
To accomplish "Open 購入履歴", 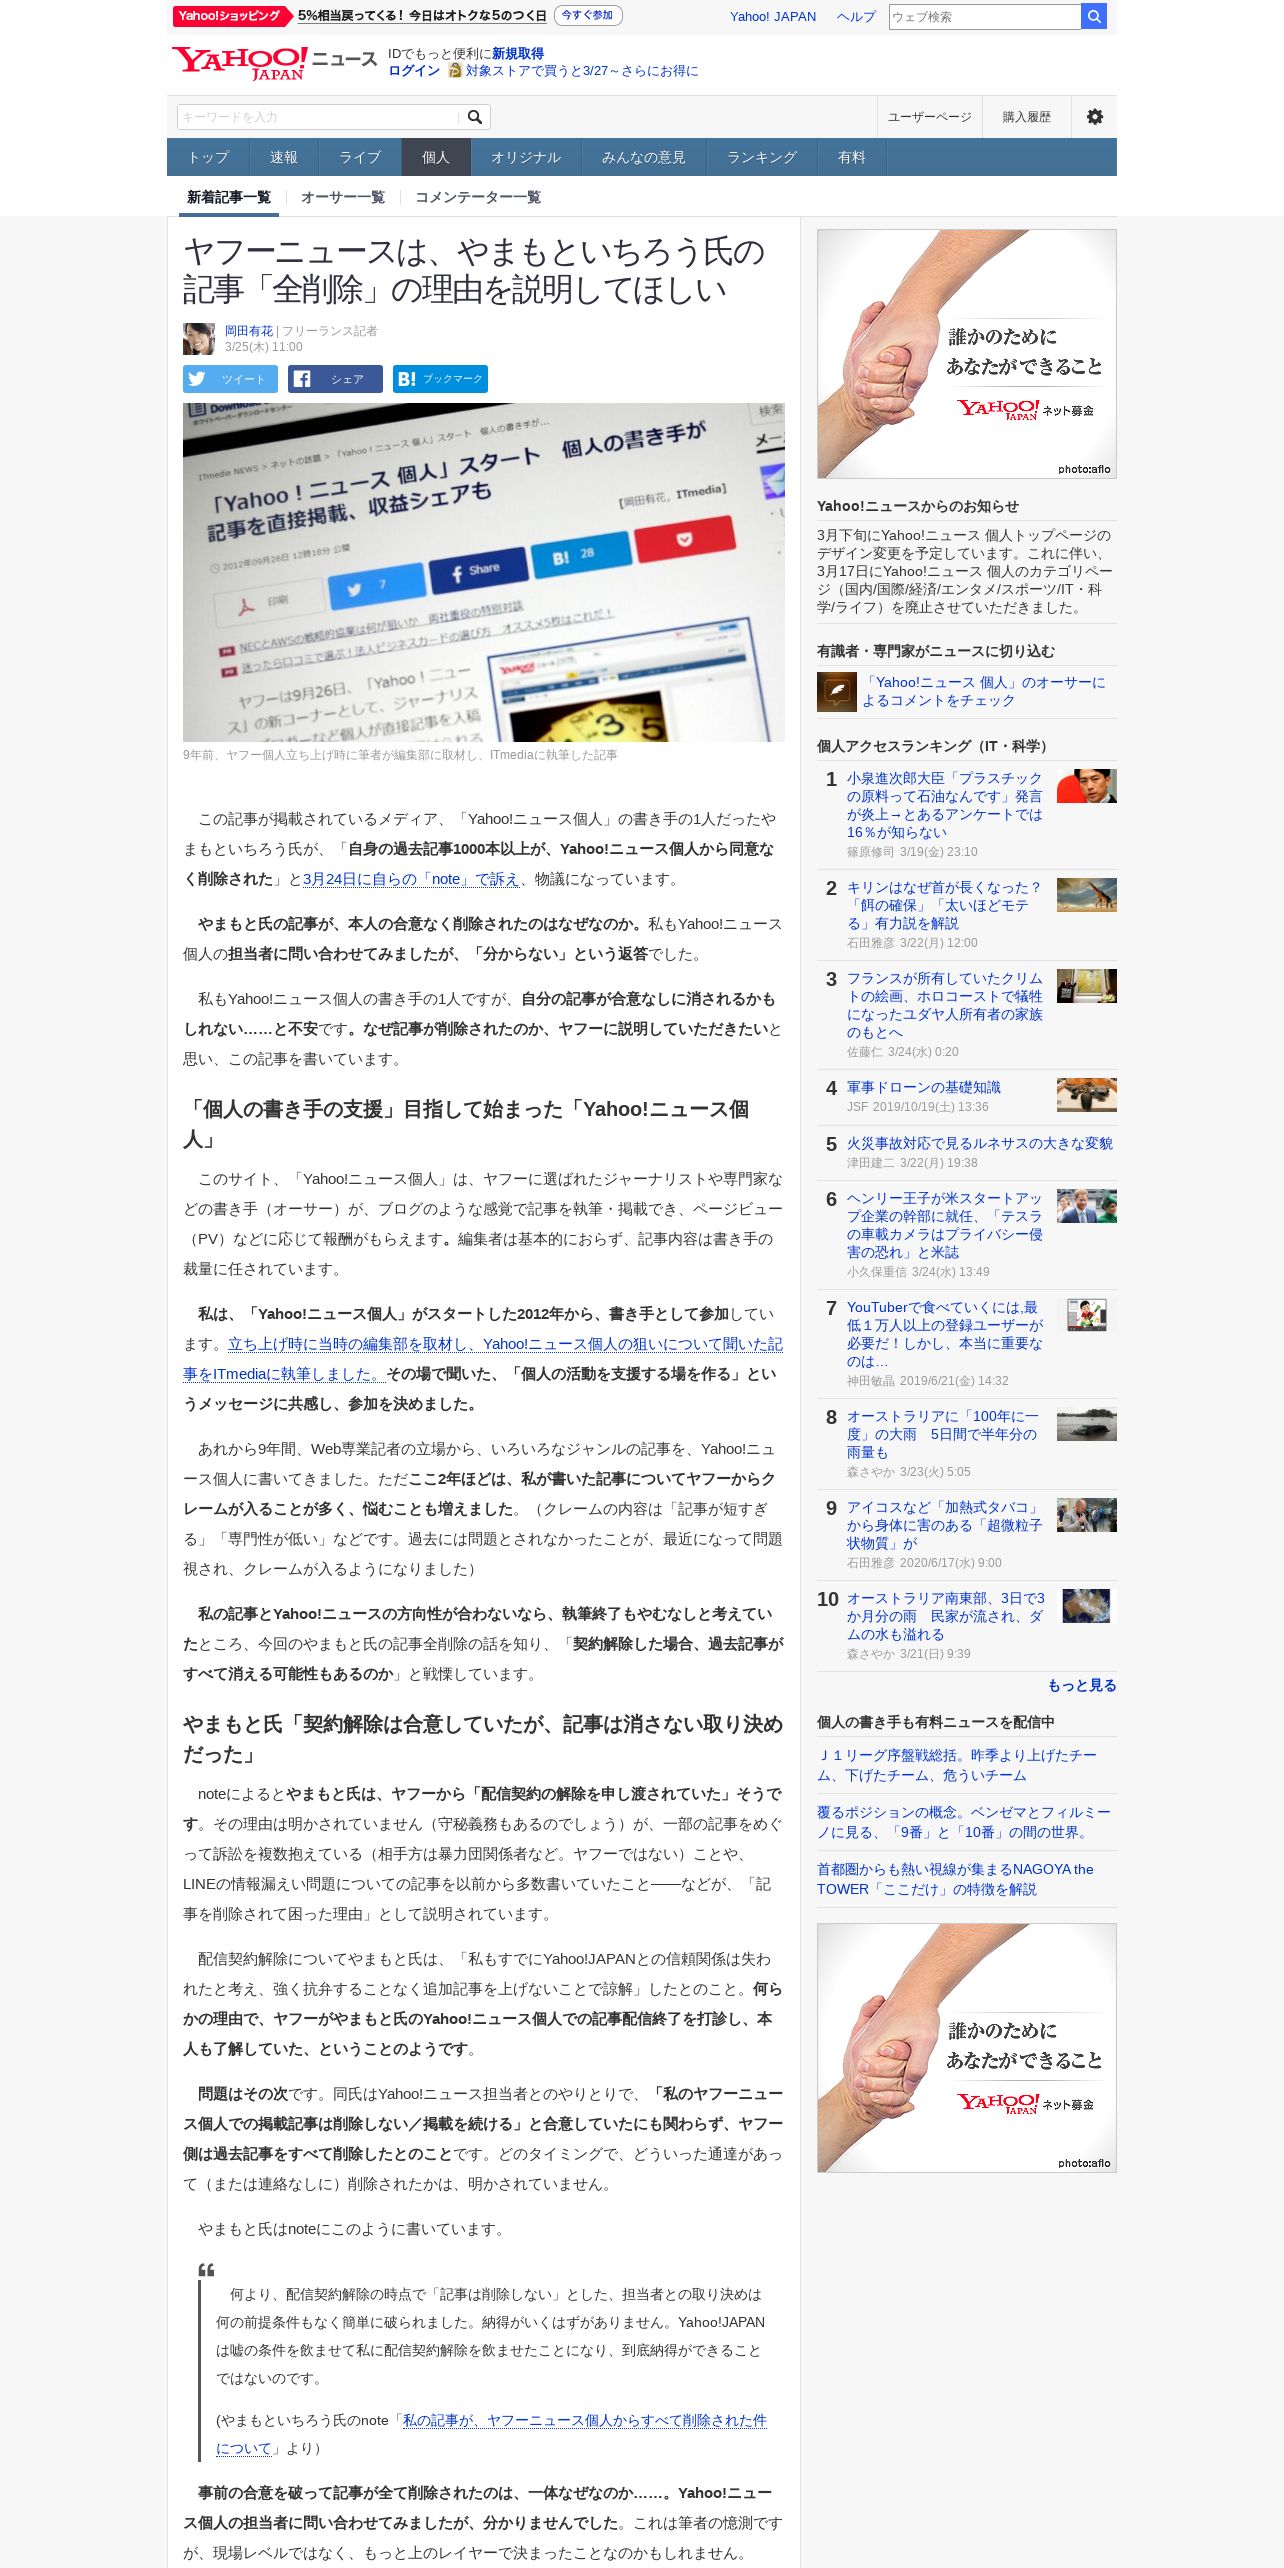I will pos(1027,117).
